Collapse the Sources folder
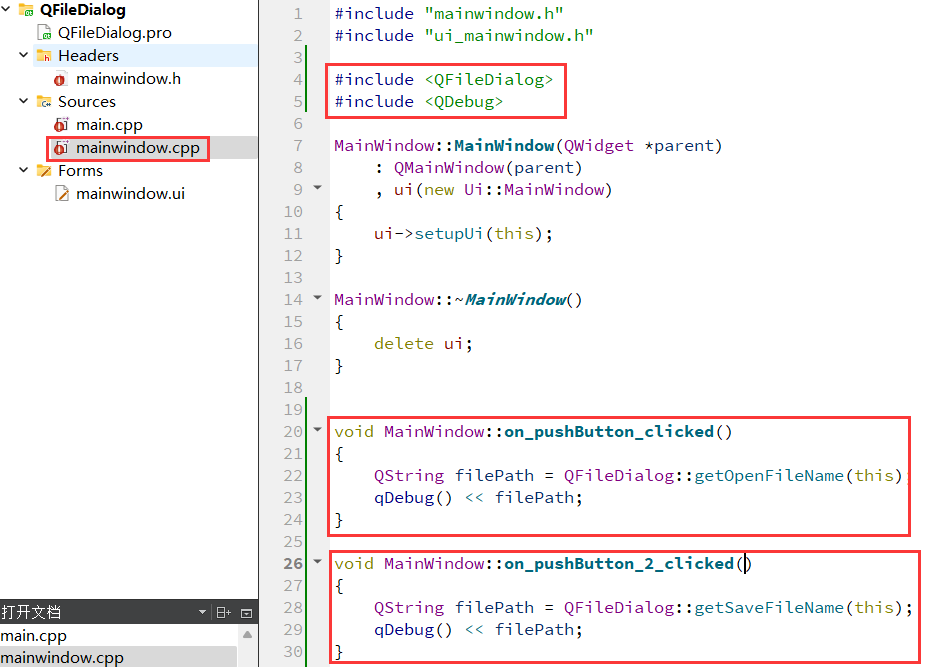Viewport: 932px width, 667px height. [x=24, y=101]
